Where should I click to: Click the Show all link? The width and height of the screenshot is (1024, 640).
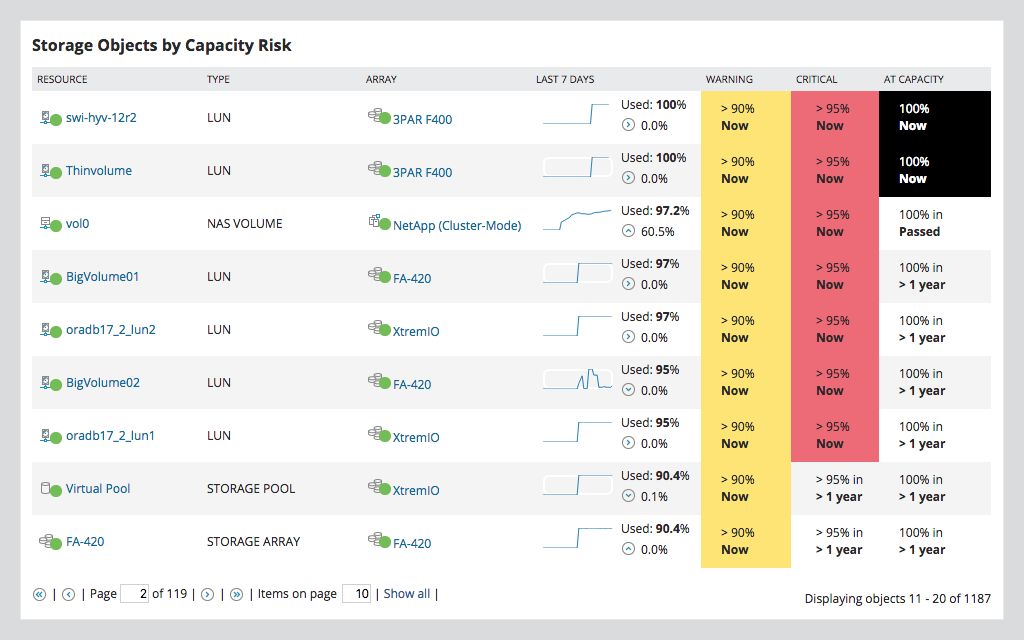pyautogui.click(x=406, y=593)
